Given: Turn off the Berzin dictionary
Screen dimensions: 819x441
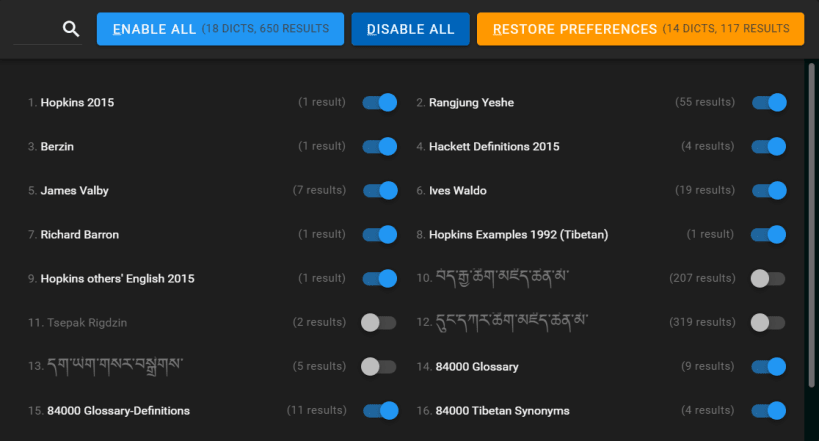Looking at the screenshot, I should (380, 146).
